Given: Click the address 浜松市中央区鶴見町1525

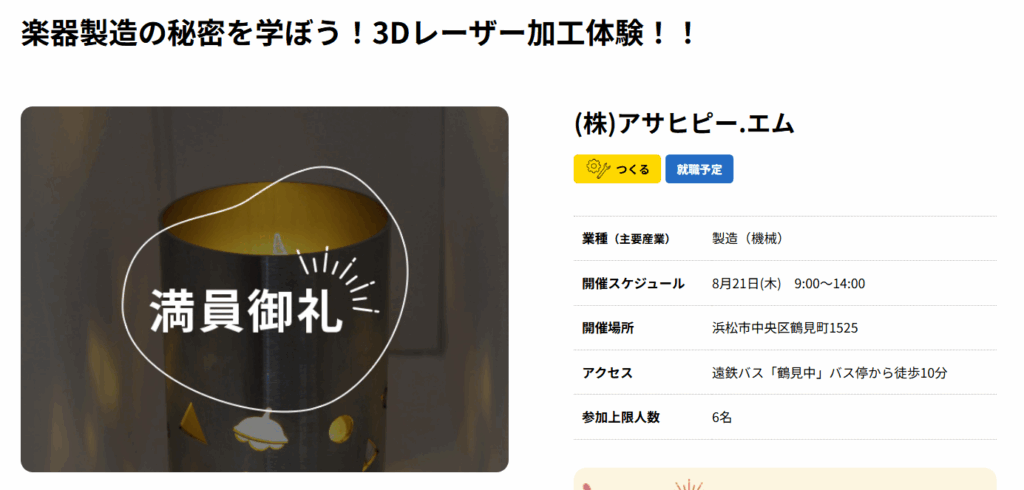Looking at the screenshot, I should [x=785, y=328].
